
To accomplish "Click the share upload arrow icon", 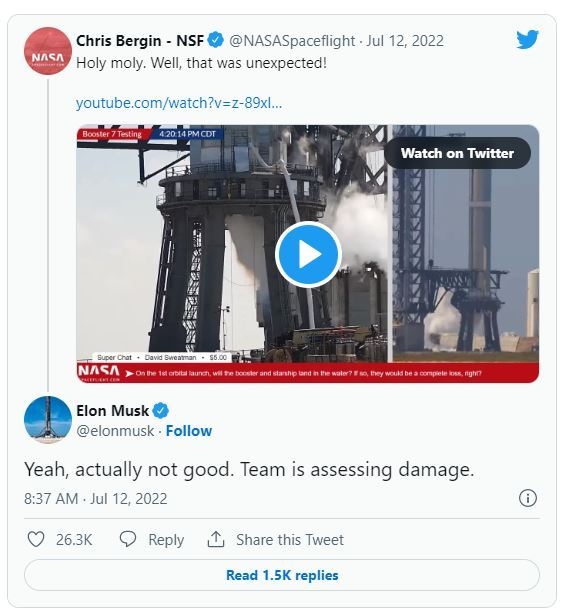I will tap(215, 539).
